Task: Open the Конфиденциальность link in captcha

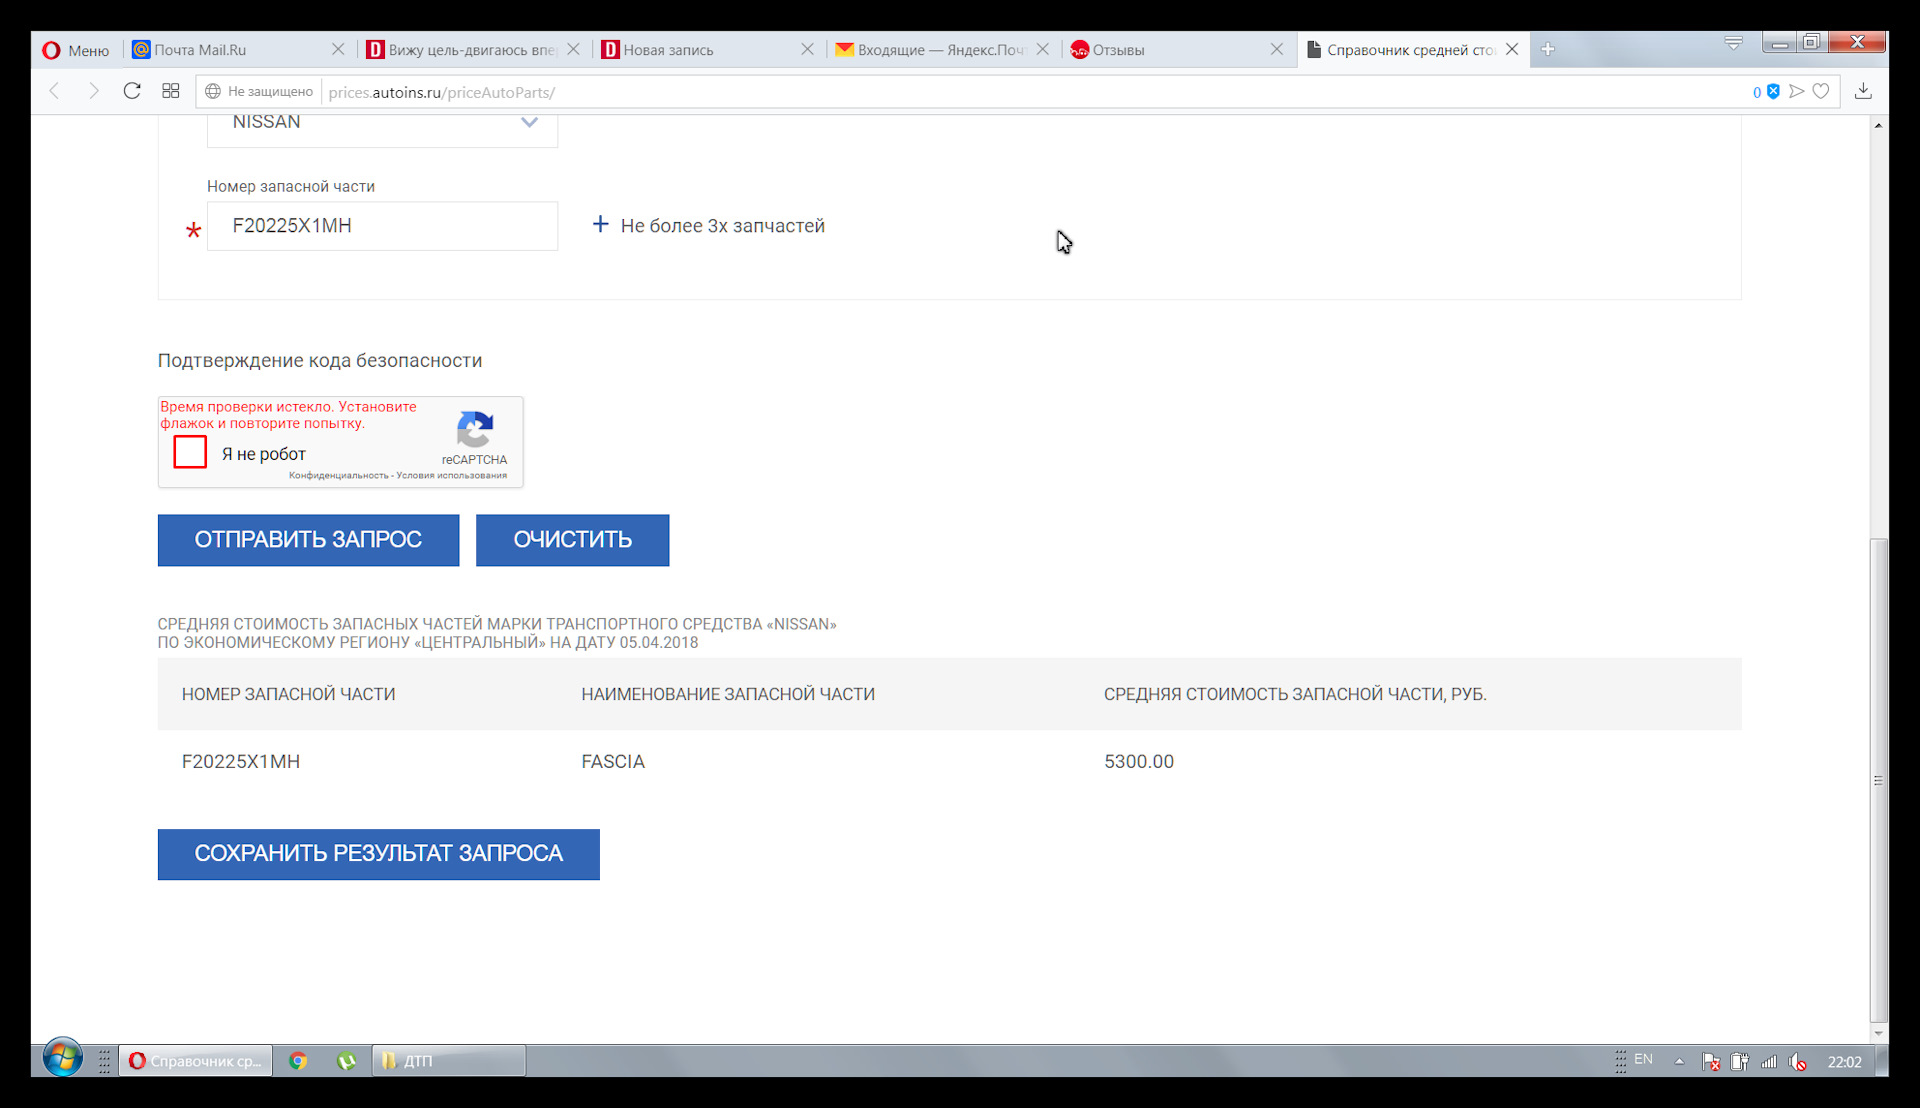Action: pyautogui.click(x=338, y=476)
